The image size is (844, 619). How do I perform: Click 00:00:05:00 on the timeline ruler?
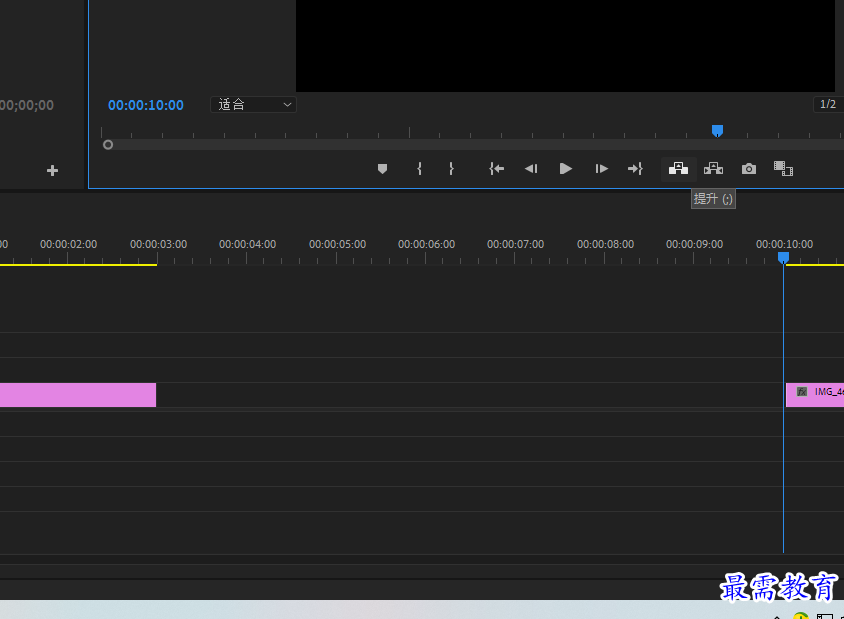(x=337, y=244)
